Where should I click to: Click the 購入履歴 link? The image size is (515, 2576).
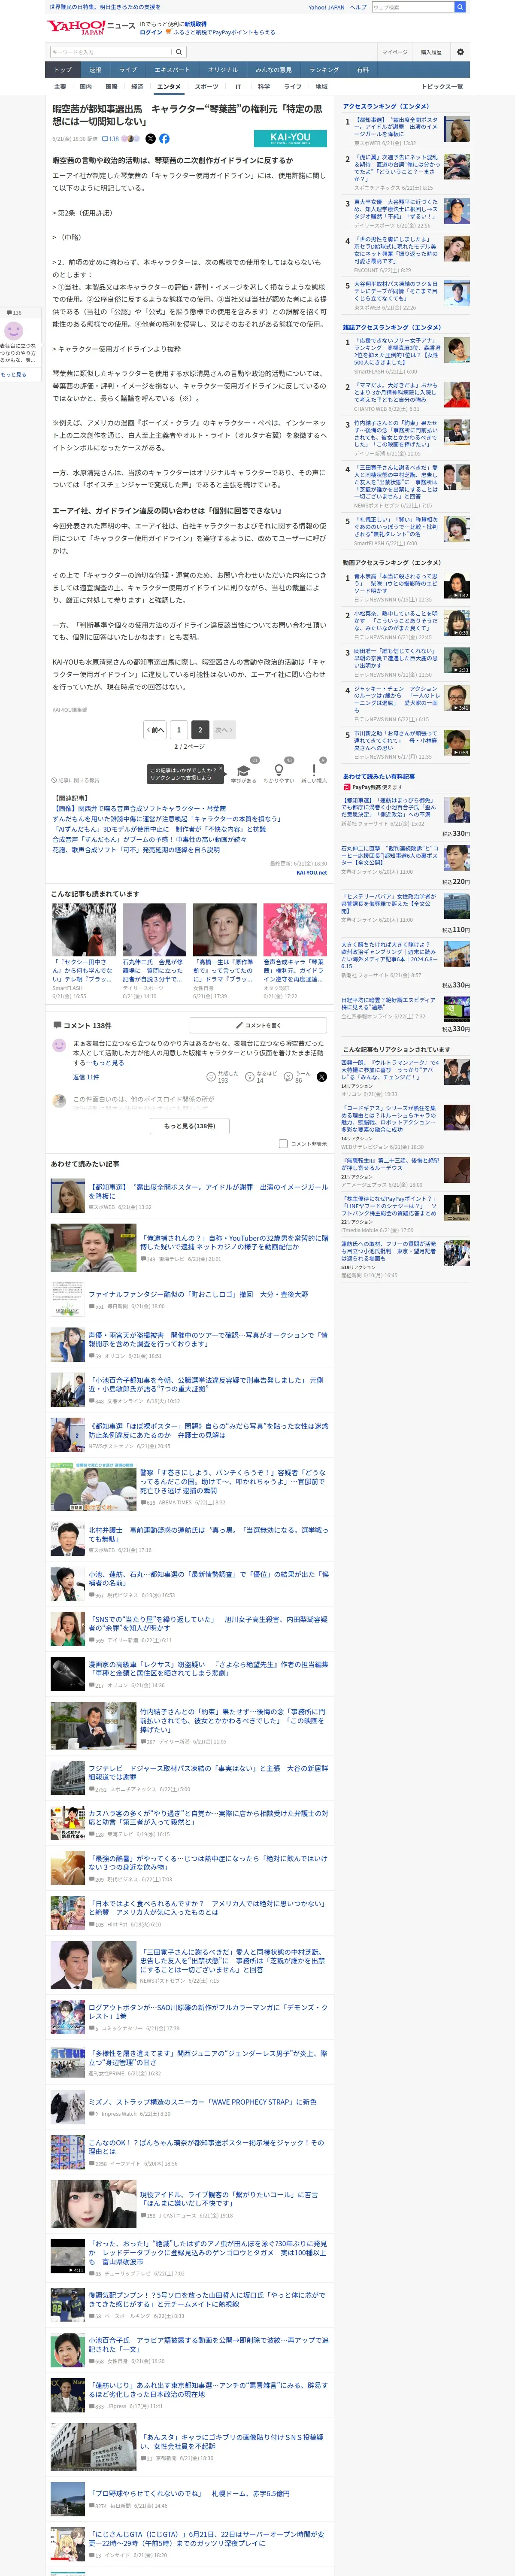(431, 52)
